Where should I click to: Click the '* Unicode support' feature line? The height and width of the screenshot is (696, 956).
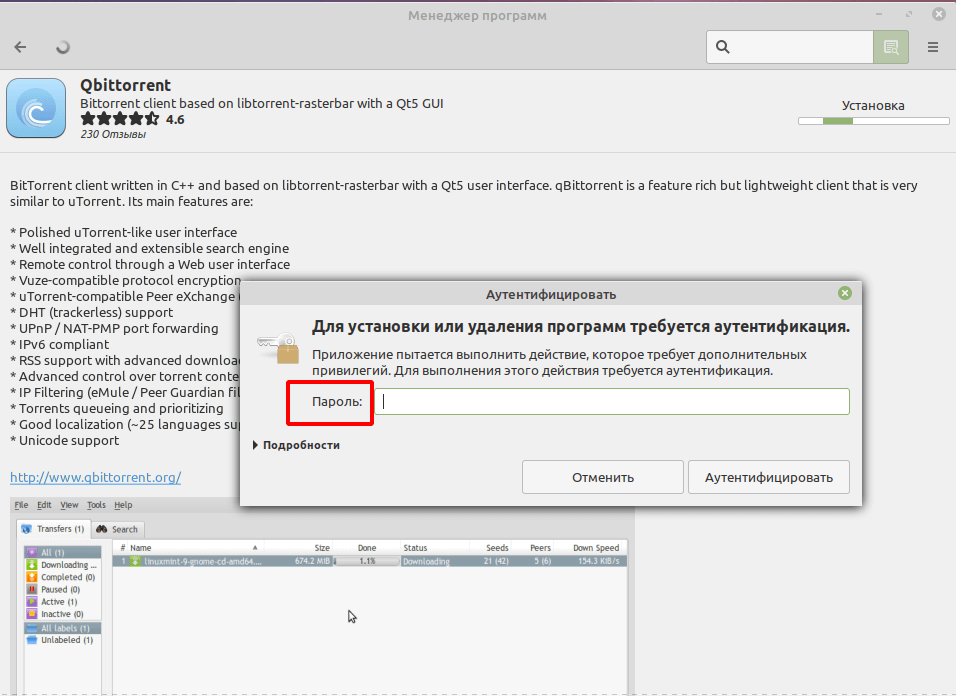65,441
